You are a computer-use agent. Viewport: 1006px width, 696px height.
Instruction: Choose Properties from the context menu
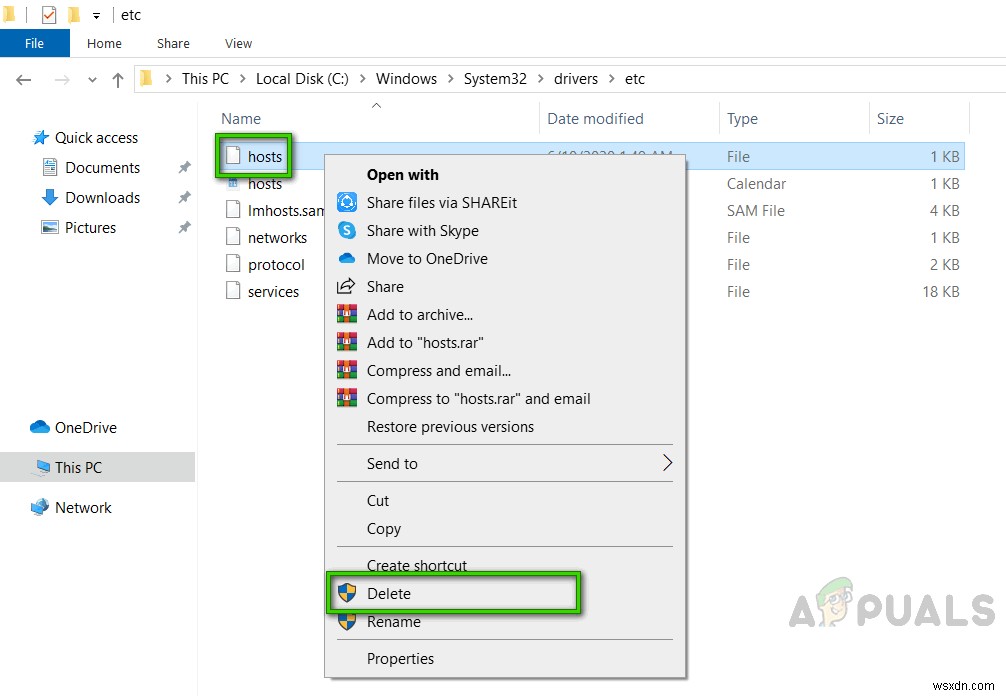click(x=505, y=658)
